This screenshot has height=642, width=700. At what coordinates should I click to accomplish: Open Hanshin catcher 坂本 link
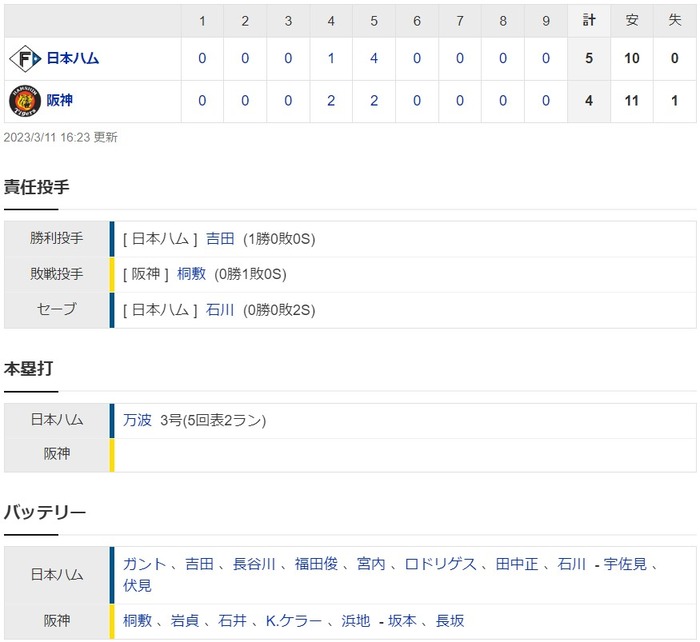(402, 621)
